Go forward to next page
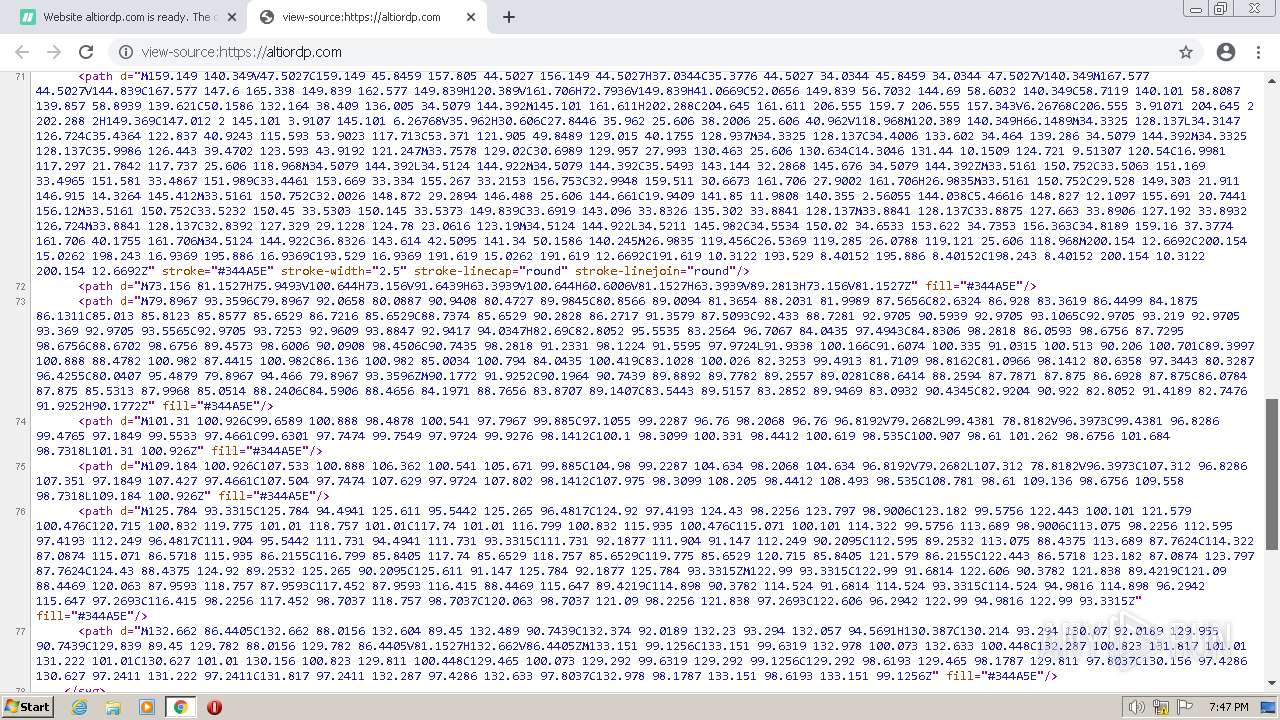1280x720 pixels. coord(54,52)
